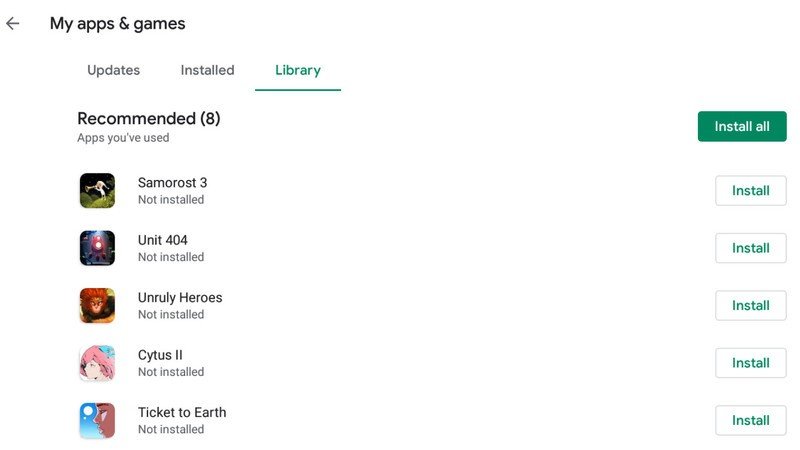This screenshot has width=800, height=450.
Task: Select the Library tab
Action: click(298, 70)
